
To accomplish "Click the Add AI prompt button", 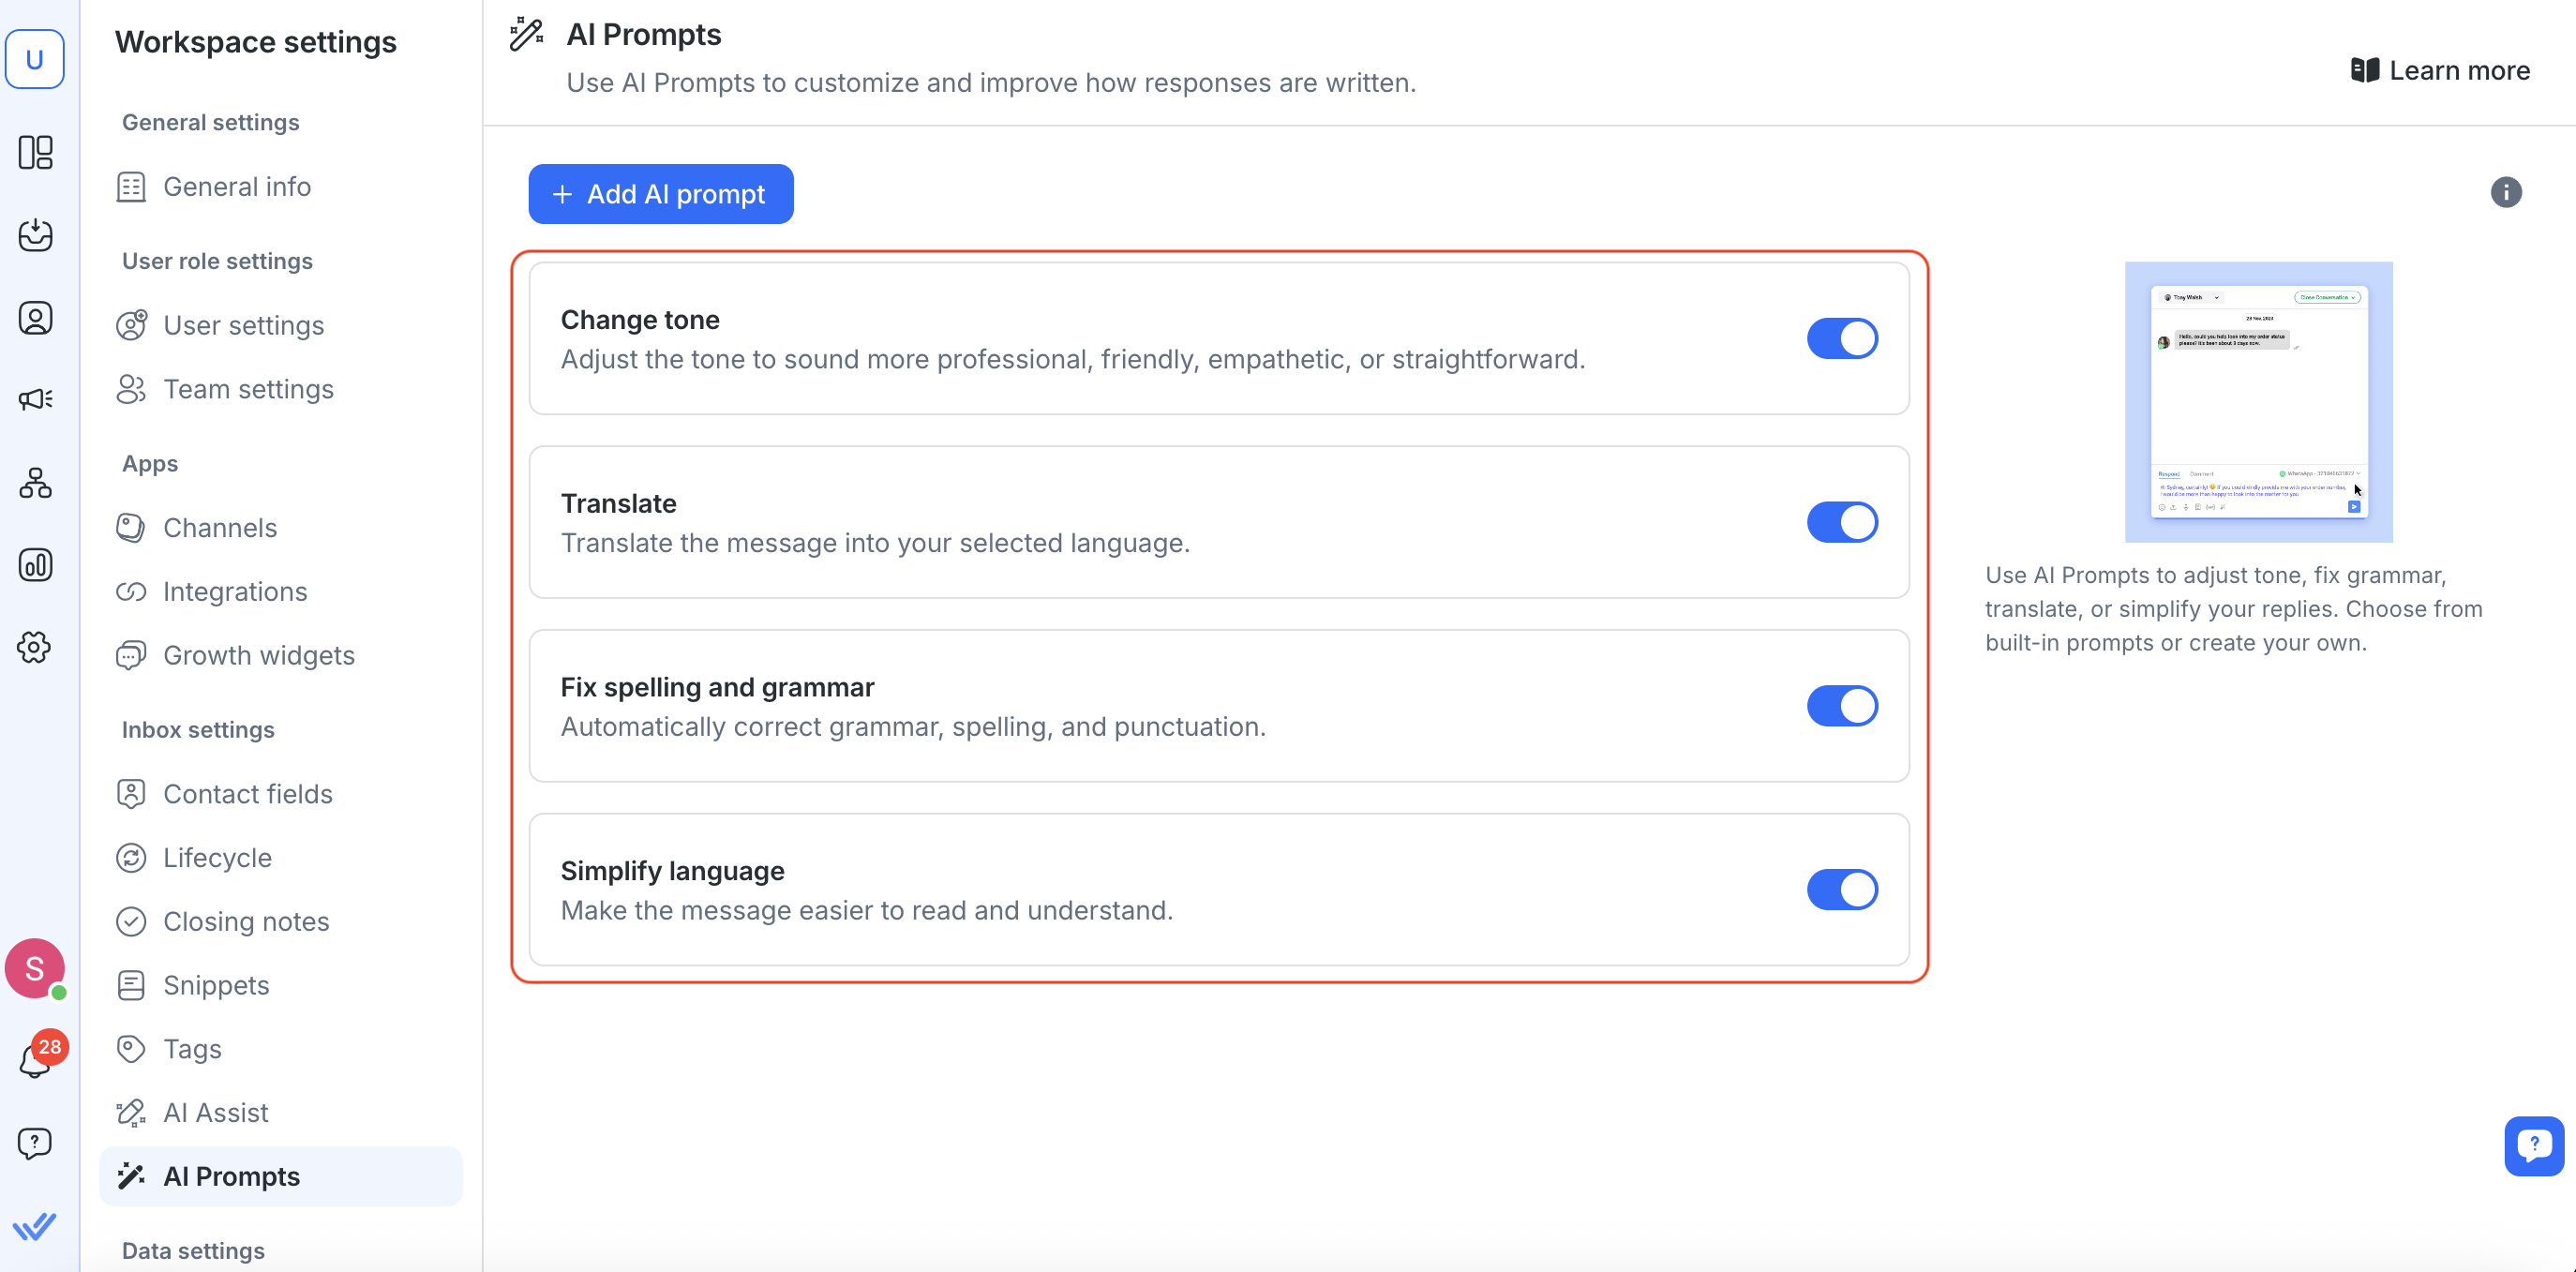I will (660, 194).
